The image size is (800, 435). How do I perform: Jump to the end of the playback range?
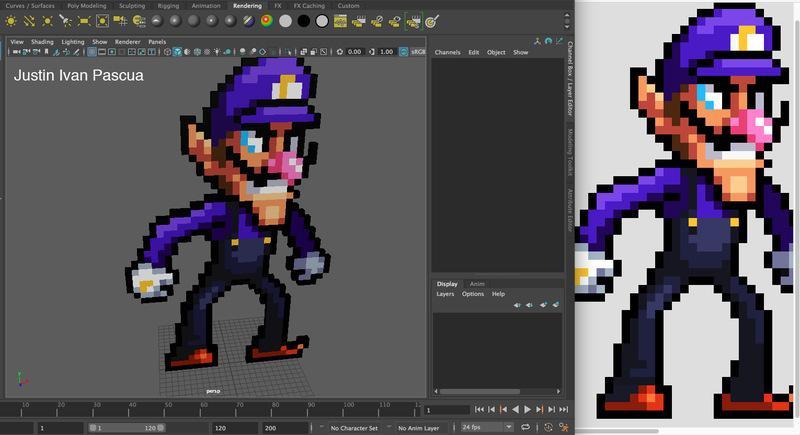point(564,410)
